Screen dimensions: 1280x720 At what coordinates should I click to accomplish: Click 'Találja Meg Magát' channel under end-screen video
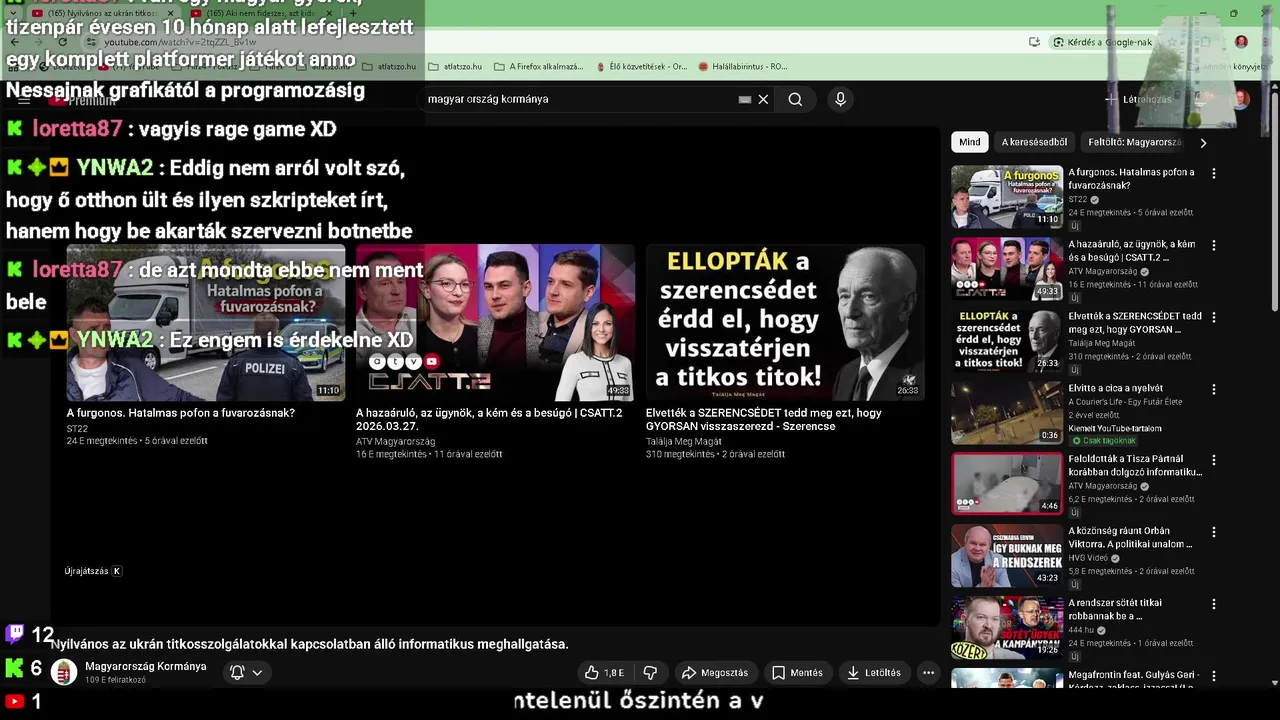click(684, 441)
